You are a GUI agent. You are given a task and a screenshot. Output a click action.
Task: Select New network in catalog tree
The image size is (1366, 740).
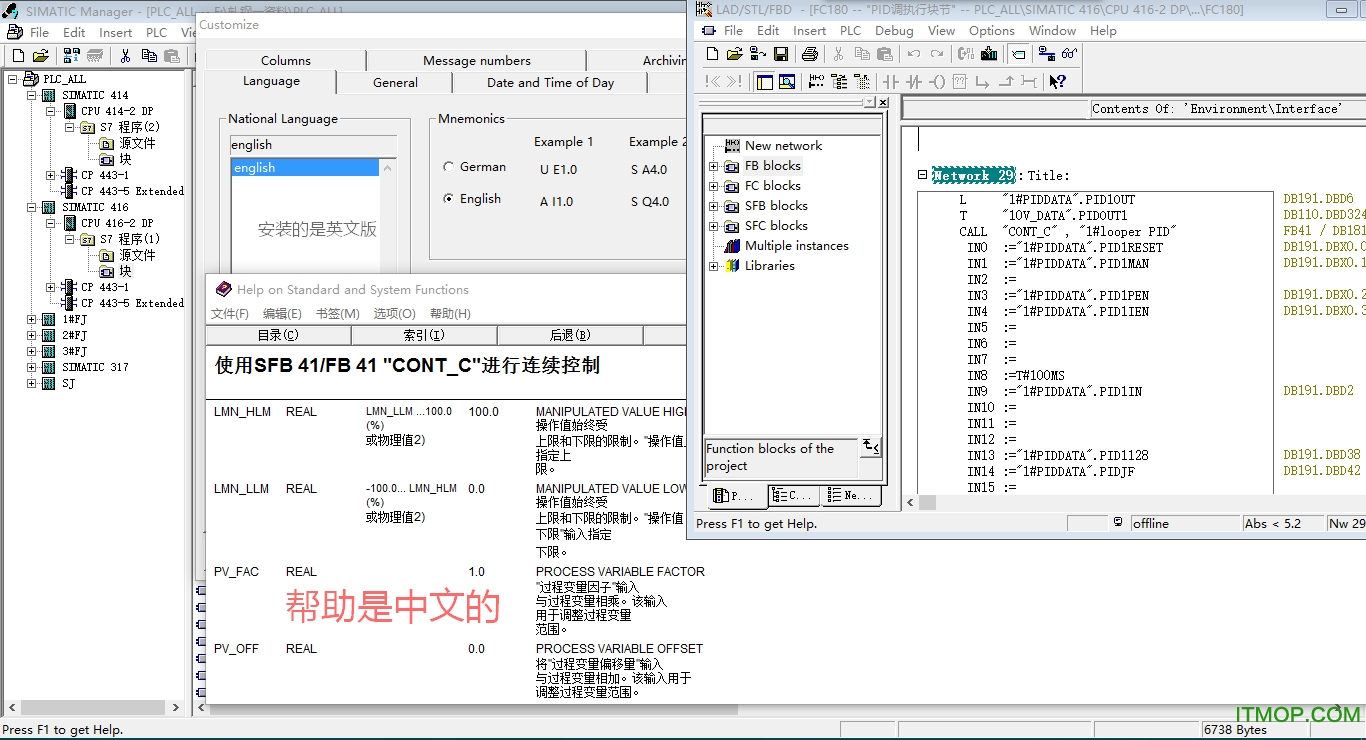coord(783,146)
